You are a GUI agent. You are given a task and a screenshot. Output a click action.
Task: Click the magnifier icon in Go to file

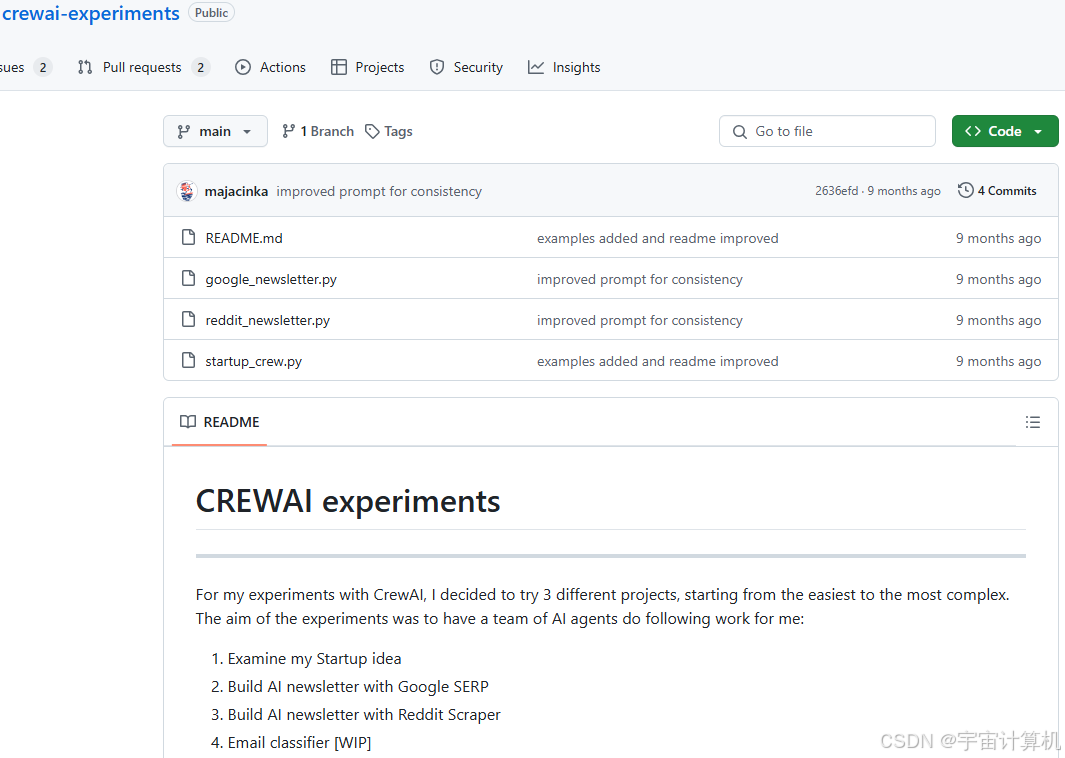tap(740, 132)
